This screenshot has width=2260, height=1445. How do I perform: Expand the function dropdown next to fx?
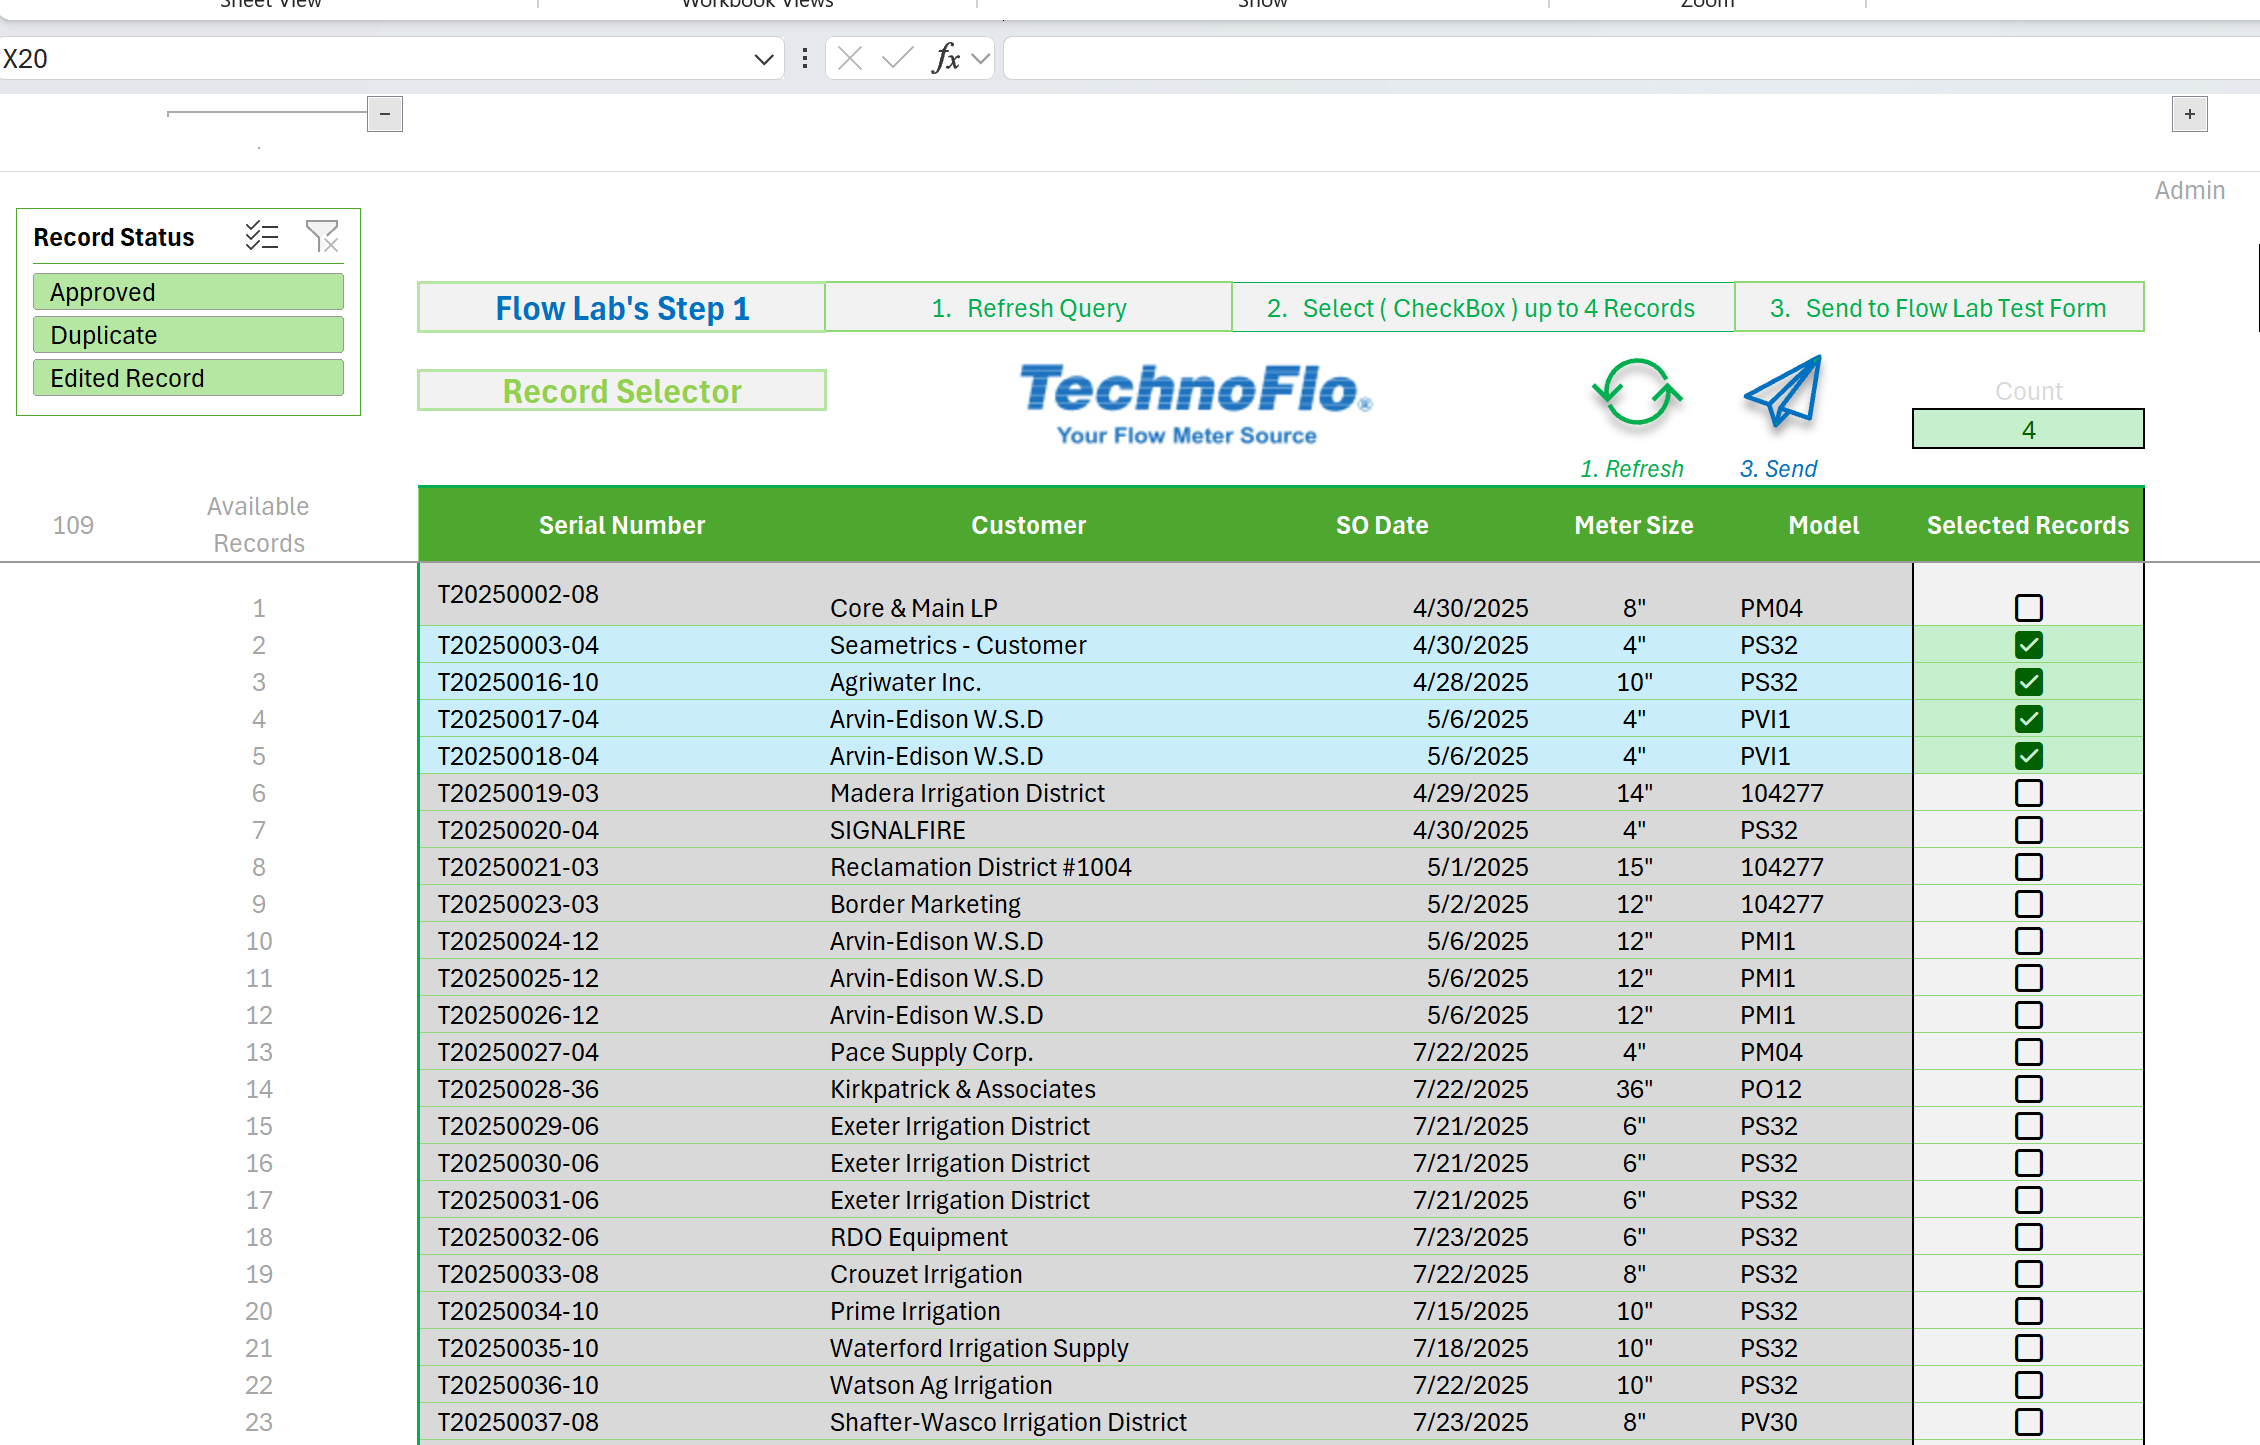[x=981, y=58]
